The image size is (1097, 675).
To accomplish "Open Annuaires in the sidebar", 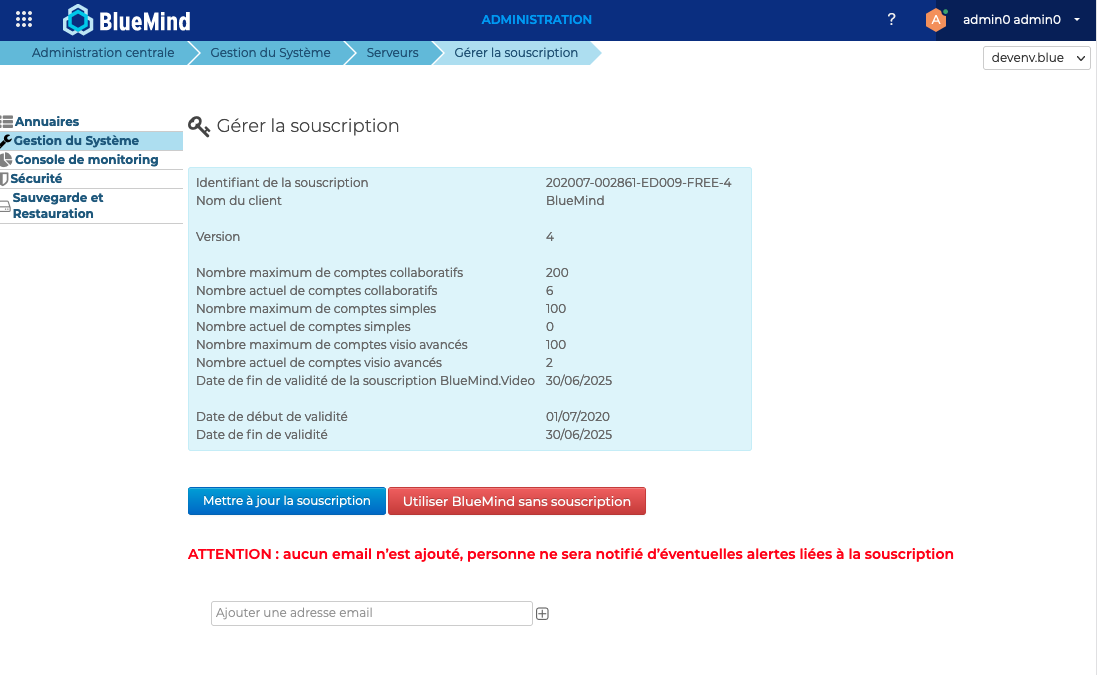I will (x=47, y=122).
